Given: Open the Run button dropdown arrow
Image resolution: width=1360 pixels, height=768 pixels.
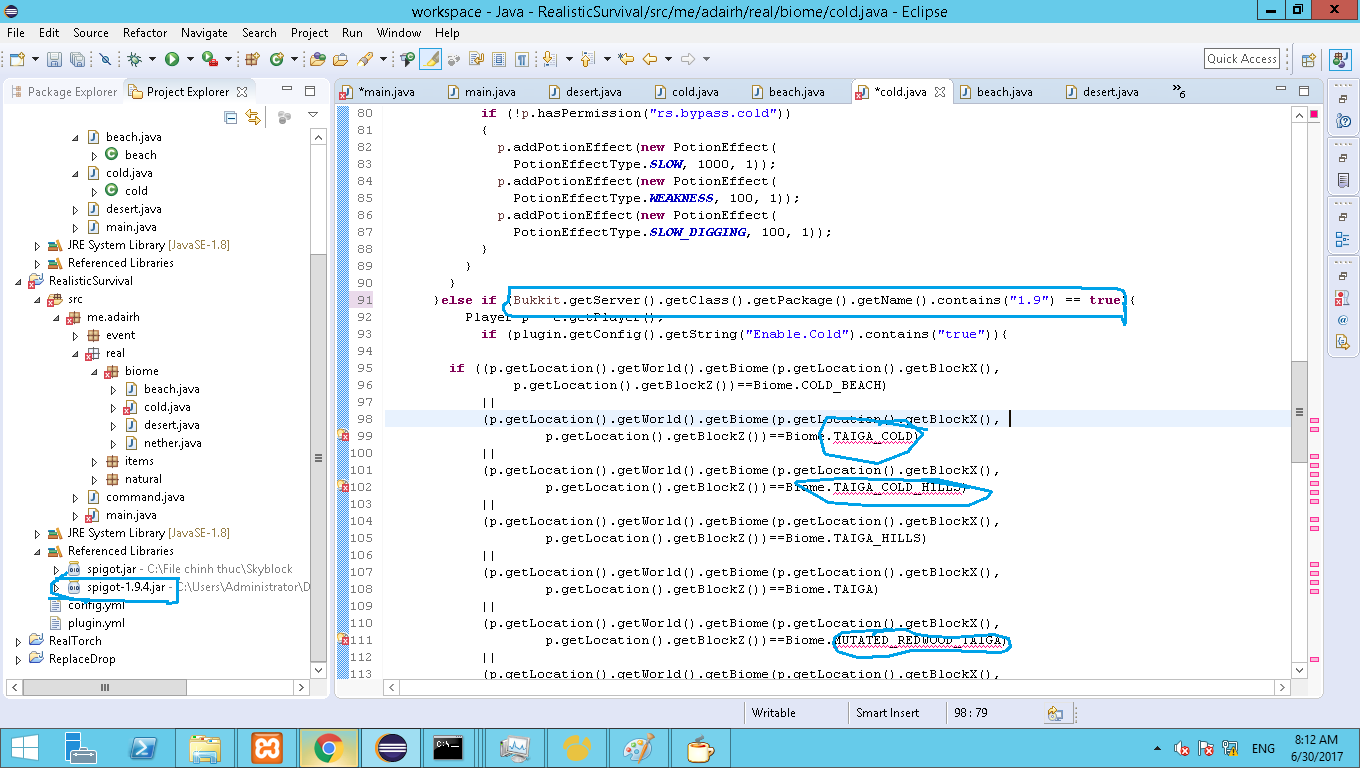Looking at the screenshot, I should (x=188, y=60).
